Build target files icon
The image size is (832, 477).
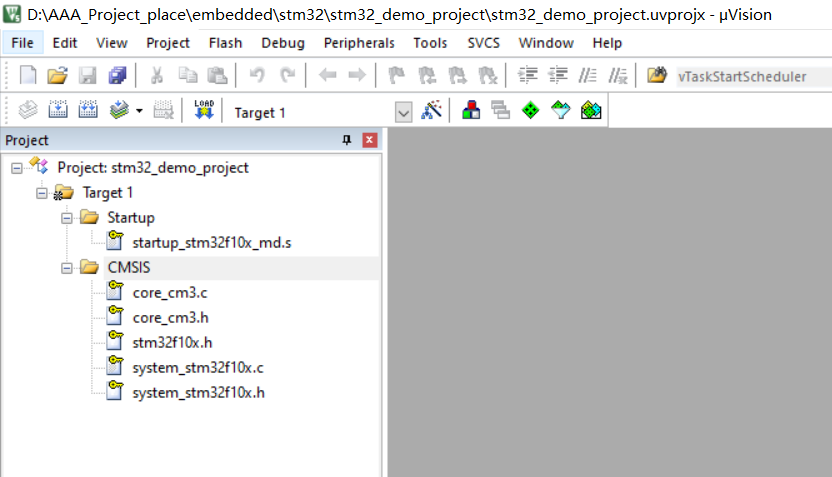(58, 110)
